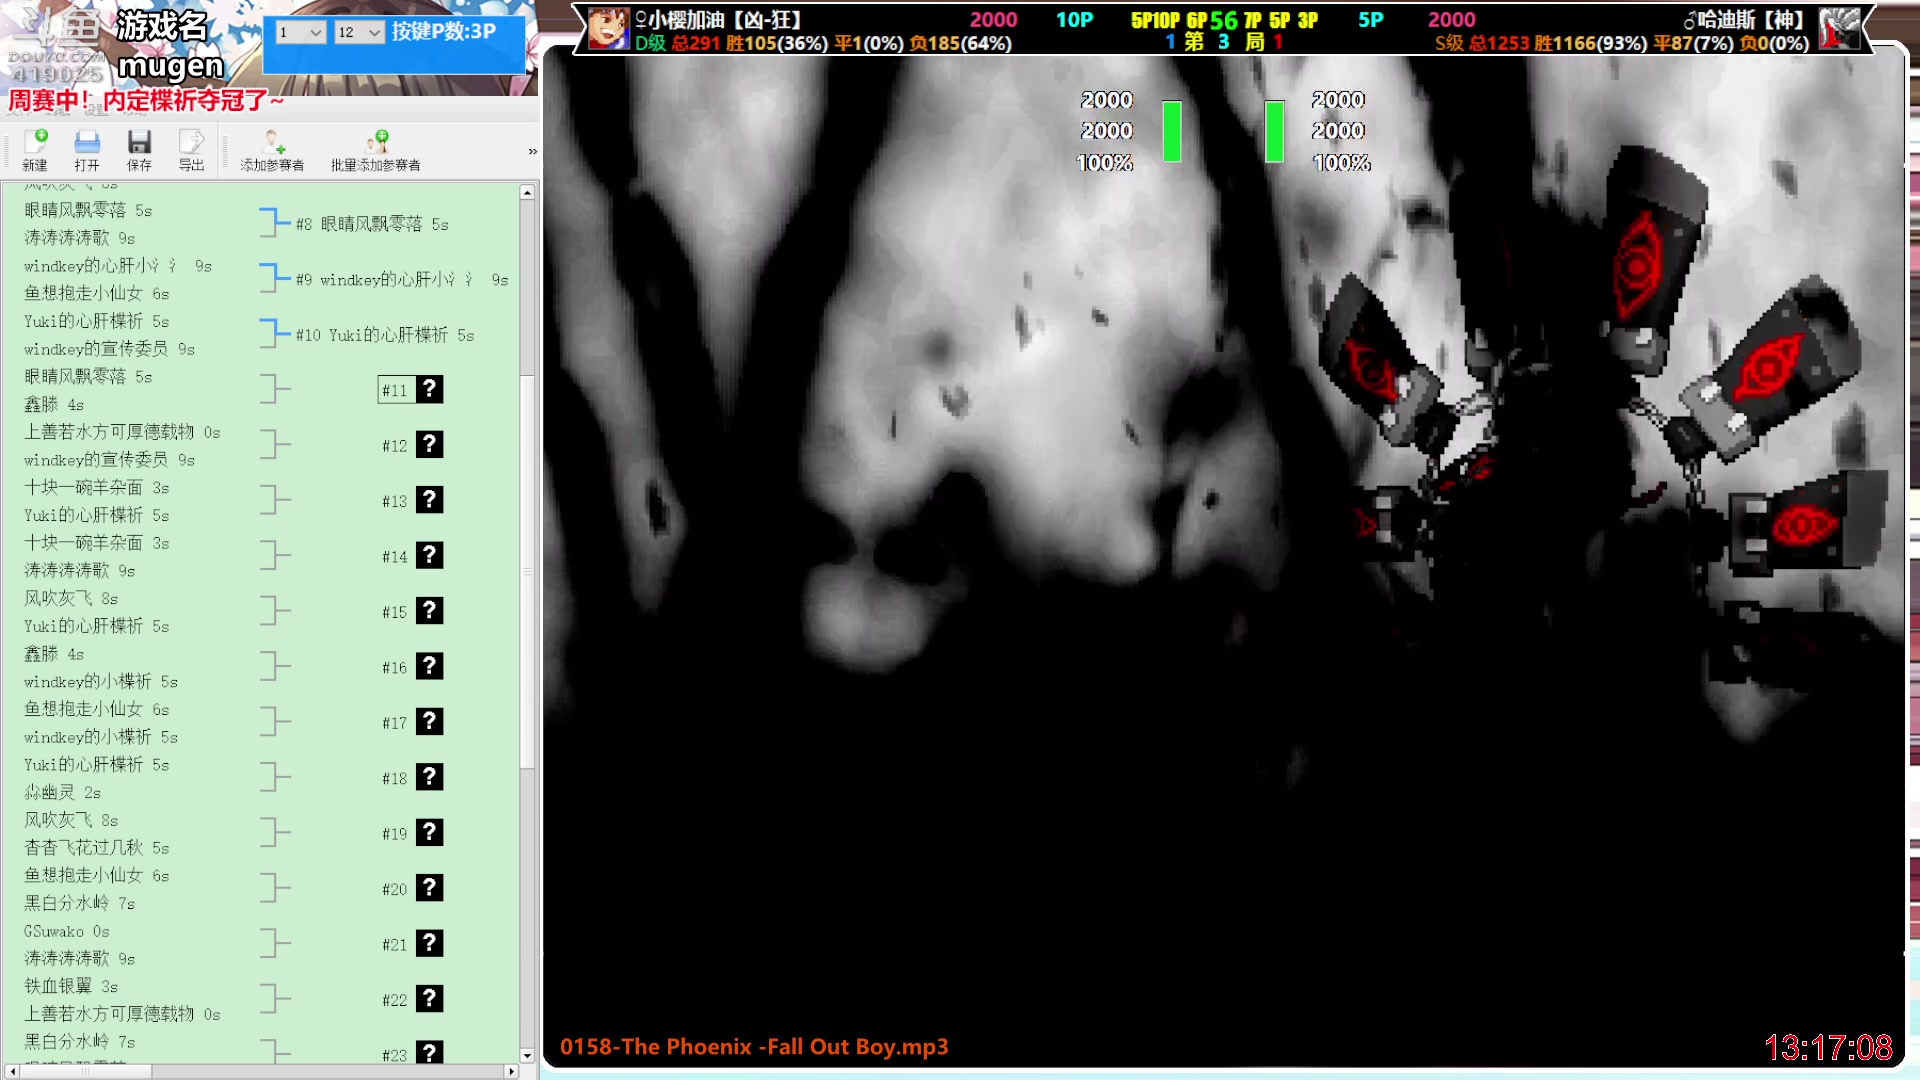Screen dimensions: 1920x1080
Task: Select bracket result #8 眼睛风飘零落 5s
Action: [x=372, y=224]
